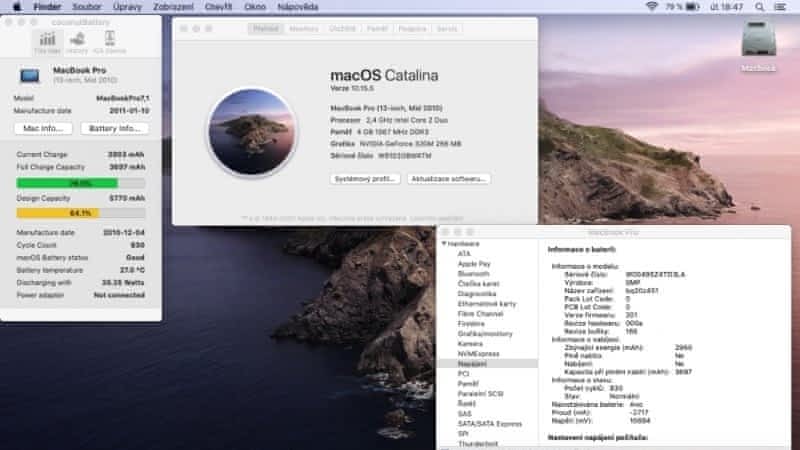Click the serial number line in About This Mac
The image size is (800, 450).
click(381, 156)
